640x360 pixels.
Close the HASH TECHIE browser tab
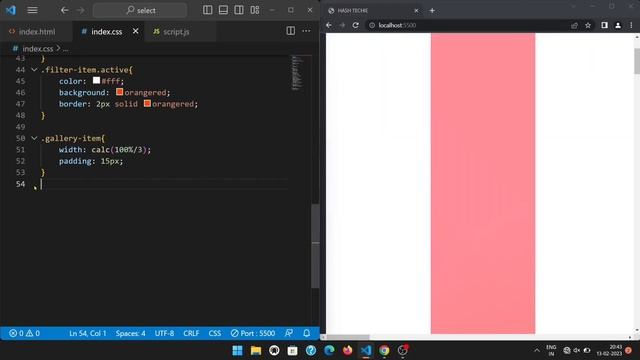416,11
